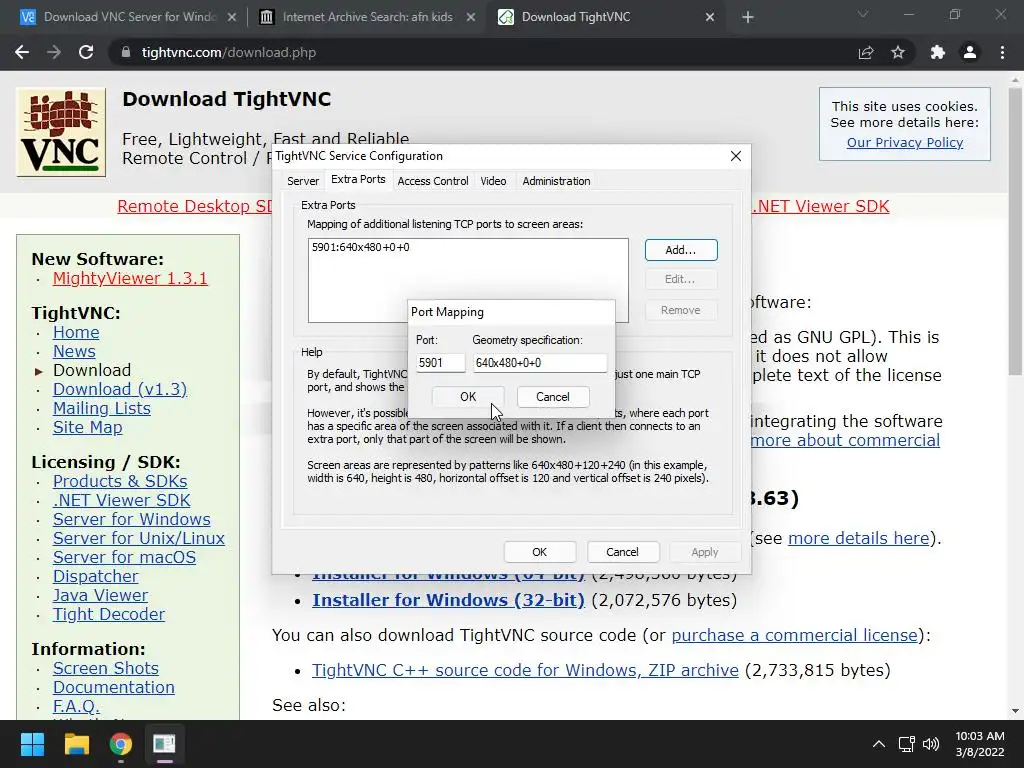The height and width of the screenshot is (768, 1024).
Task: Open the Chrome profile avatar icon
Action: pyautogui.click(x=970, y=52)
